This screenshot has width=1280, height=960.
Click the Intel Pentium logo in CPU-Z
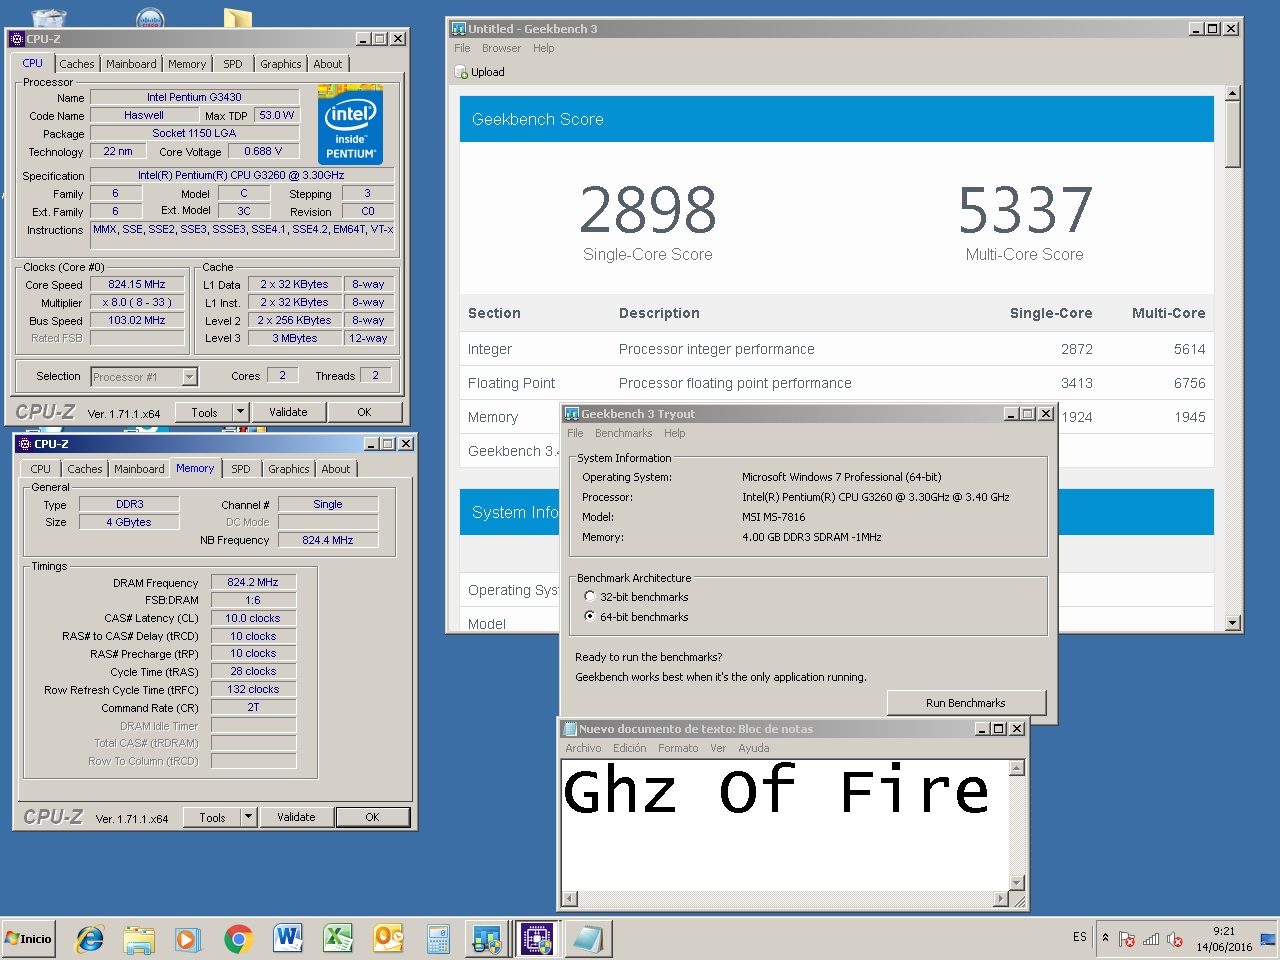click(x=350, y=125)
